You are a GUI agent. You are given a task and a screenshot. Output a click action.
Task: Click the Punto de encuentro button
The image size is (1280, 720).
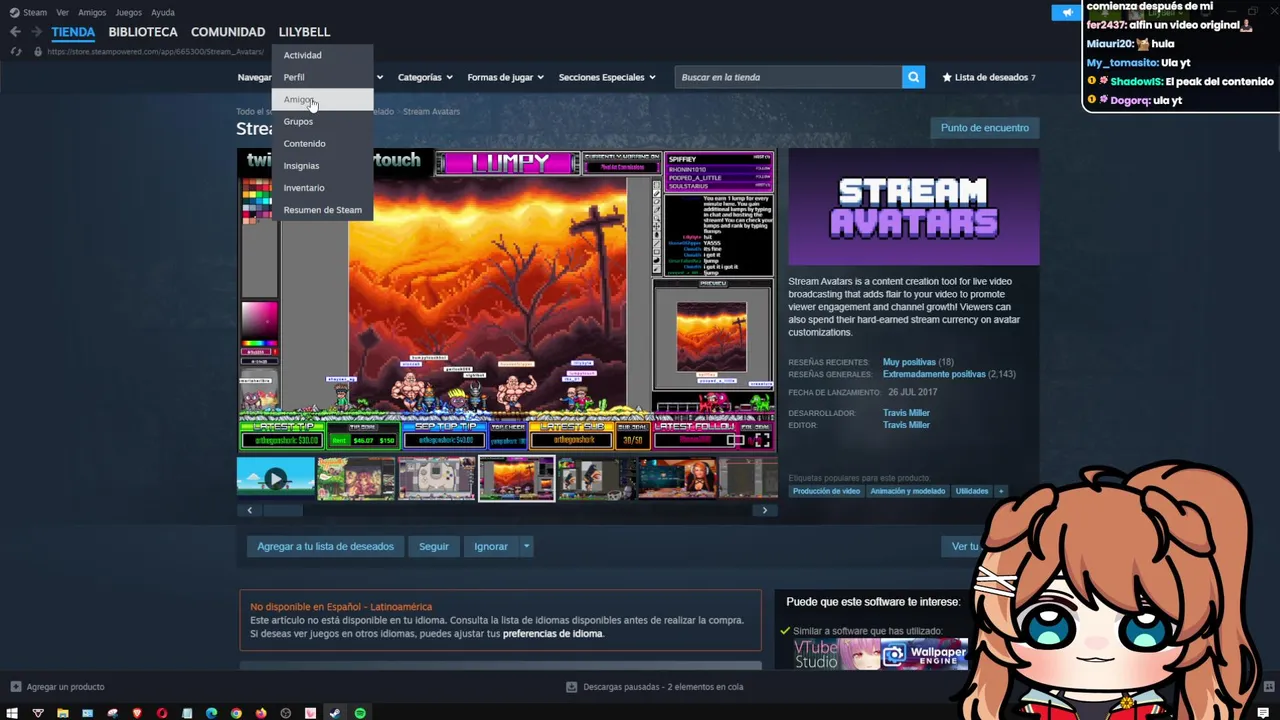pyautogui.click(x=984, y=128)
